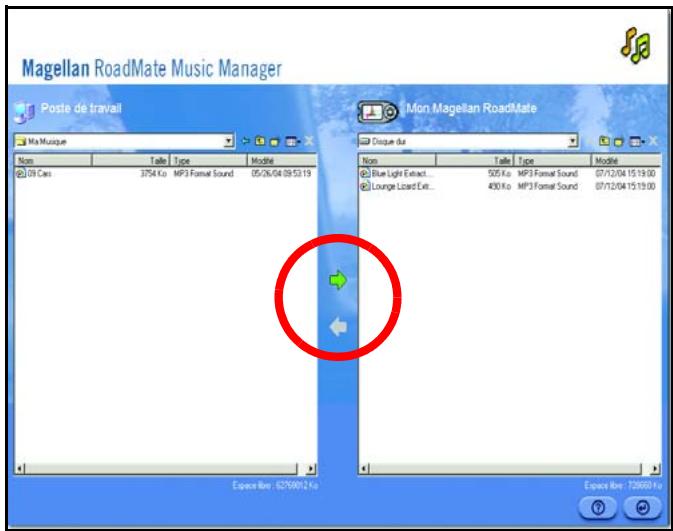Viewport: 673px width, 531px height.
Task: Select the Lounge Lizard Ext file name
Action: click(x=403, y=186)
